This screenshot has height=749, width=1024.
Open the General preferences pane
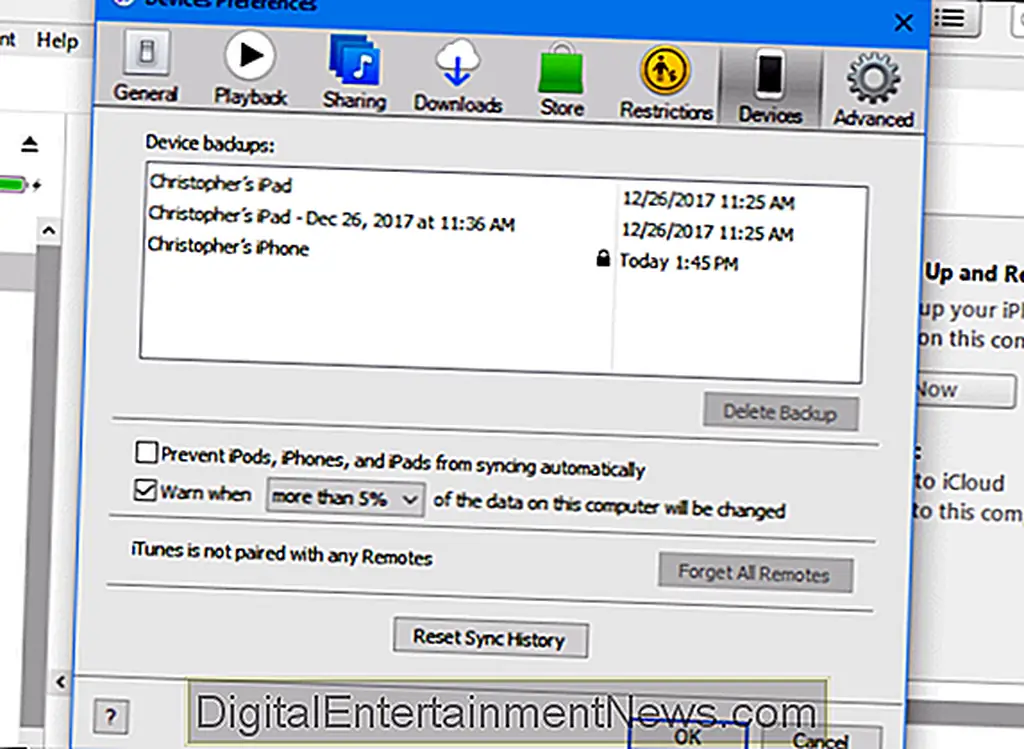[146, 68]
